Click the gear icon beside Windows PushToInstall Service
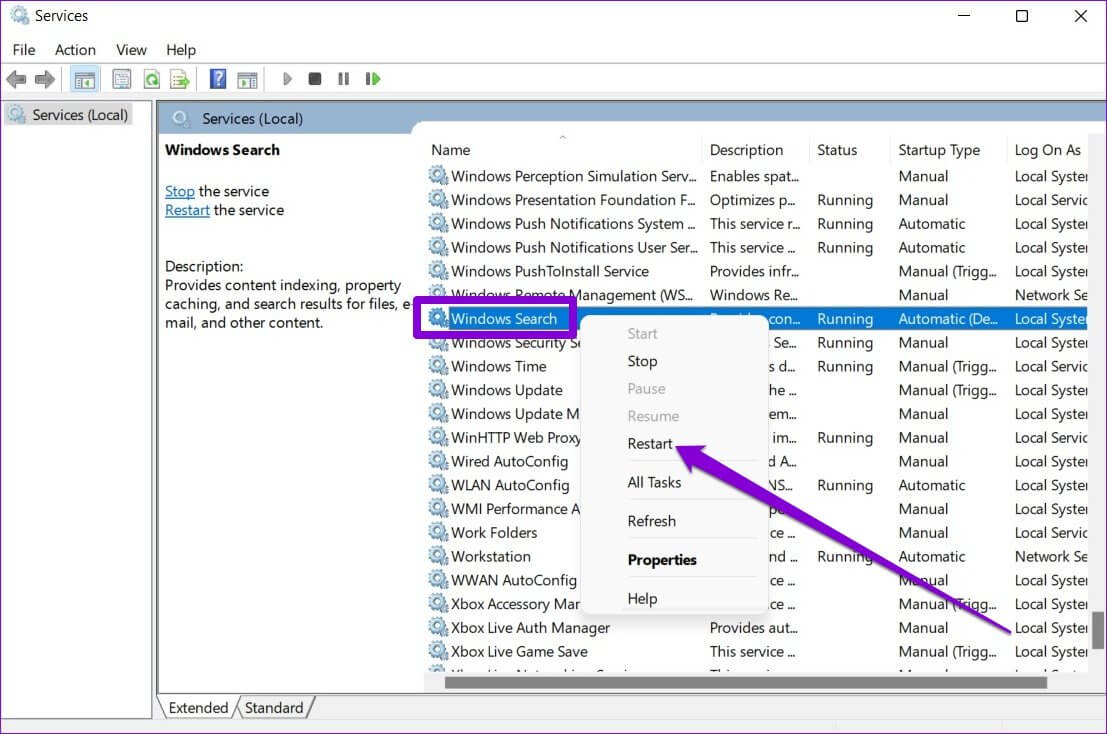 coord(438,270)
